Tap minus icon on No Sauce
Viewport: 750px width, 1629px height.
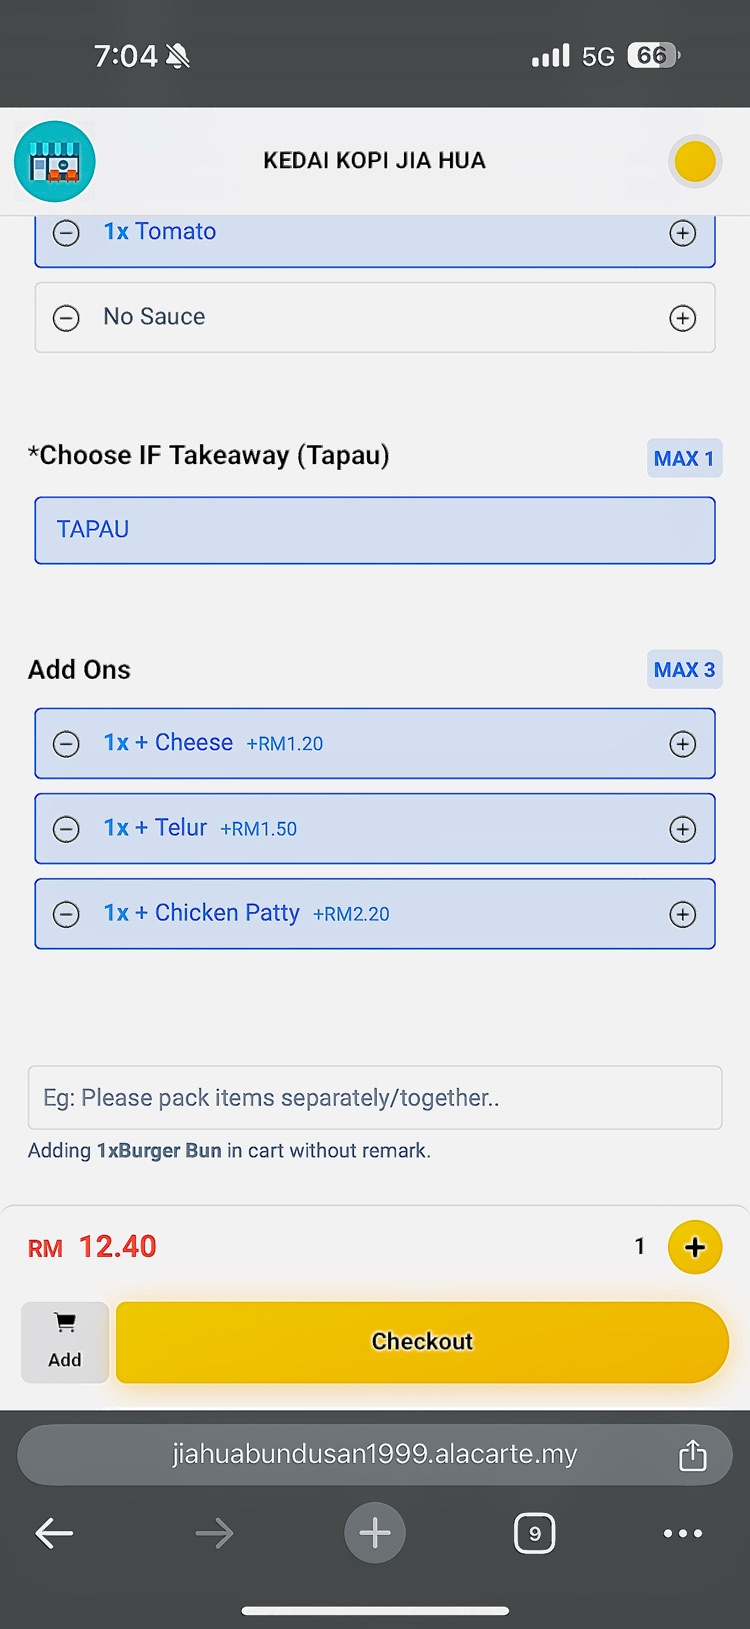coord(66,318)
